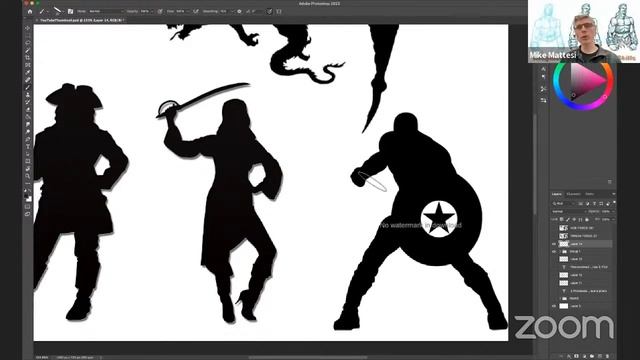Select the Clone Stamp tool
Viewport: 640px width, 360px height.
[x=28, y=95]
